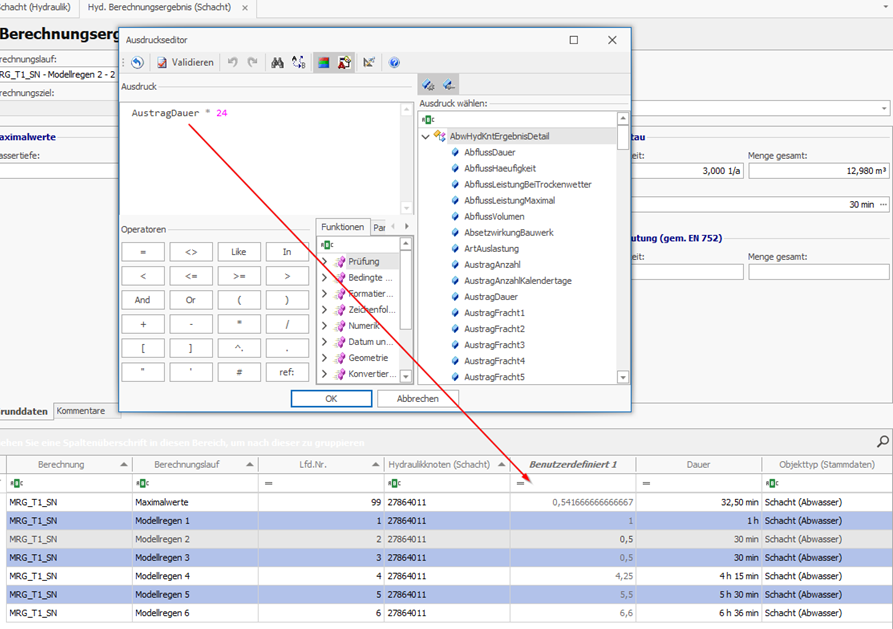Click the find-and-replace icon beside the binoculars
Image resolution: width=893 pixels, height=629 pixels.
[x=298, y=62]
